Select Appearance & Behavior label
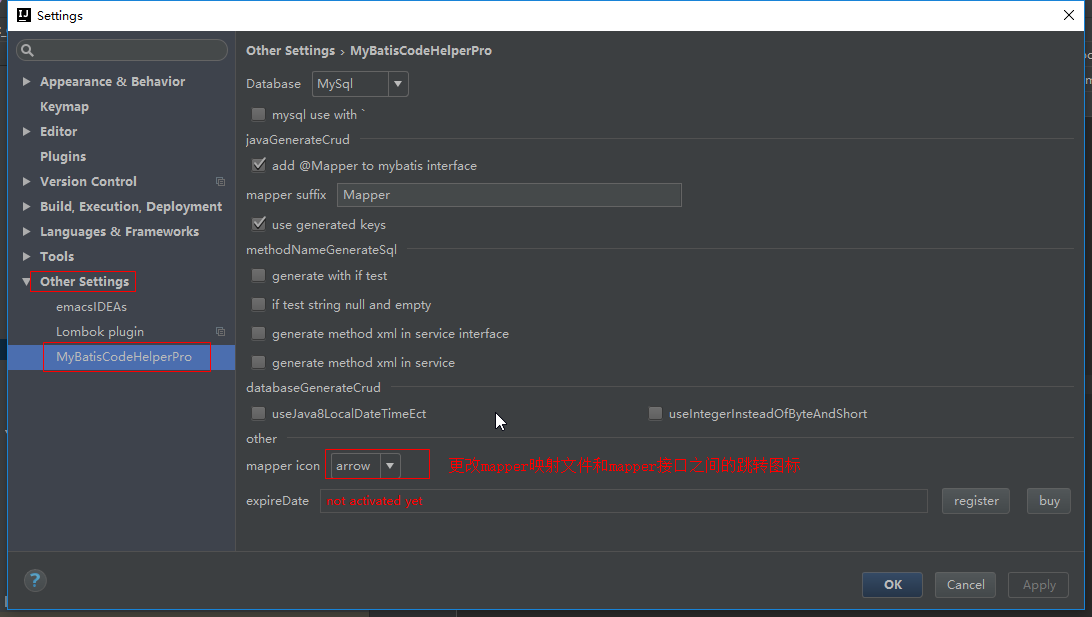 112,81
